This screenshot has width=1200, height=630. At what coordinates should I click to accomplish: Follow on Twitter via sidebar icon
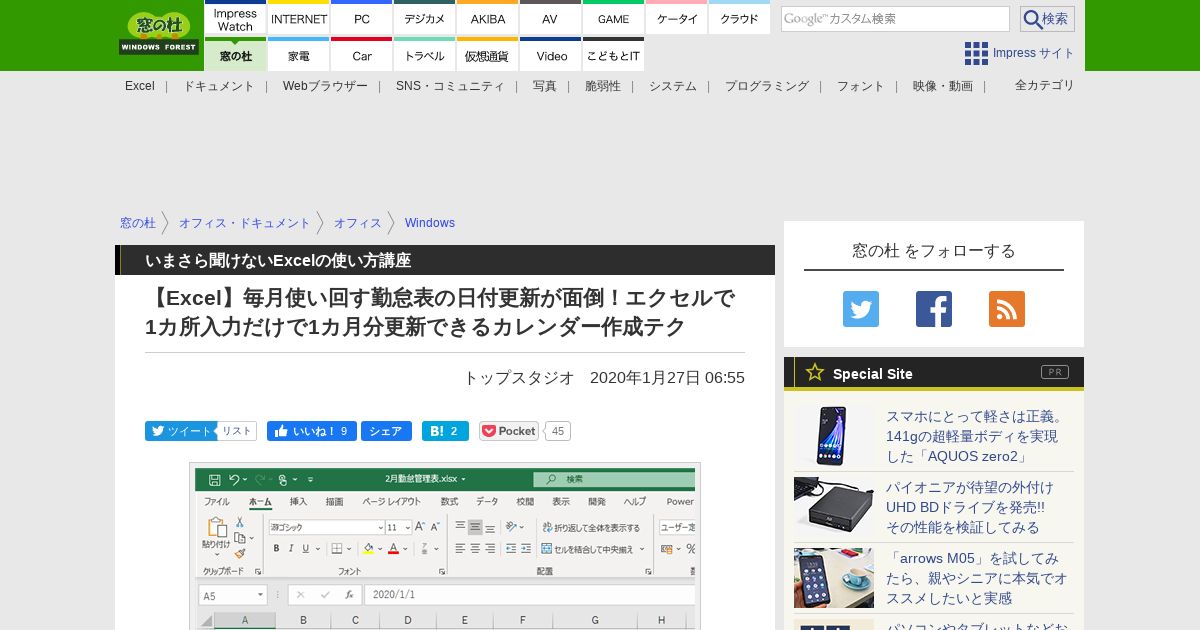860,309
